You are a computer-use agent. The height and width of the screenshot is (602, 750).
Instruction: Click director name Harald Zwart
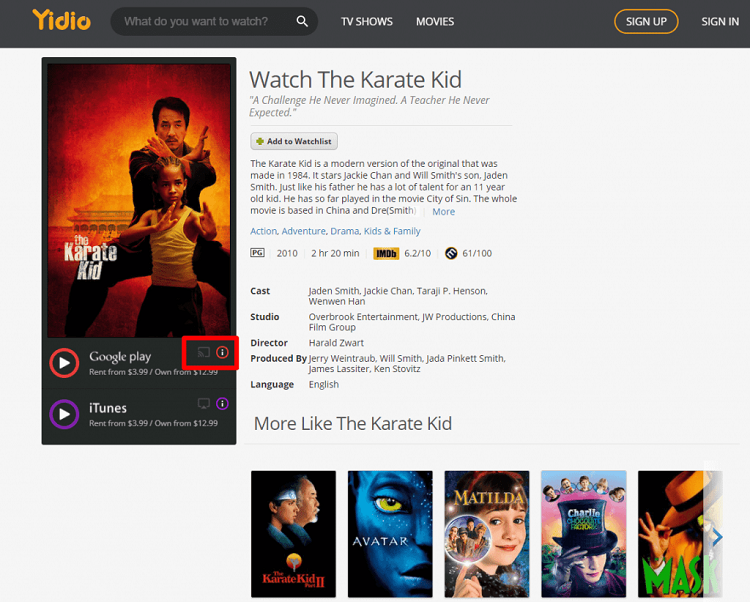[336, 343]
